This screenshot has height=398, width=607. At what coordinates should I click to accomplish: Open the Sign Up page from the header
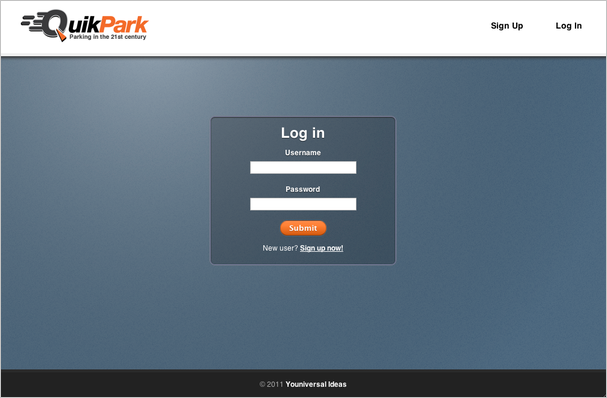(507, 26)
